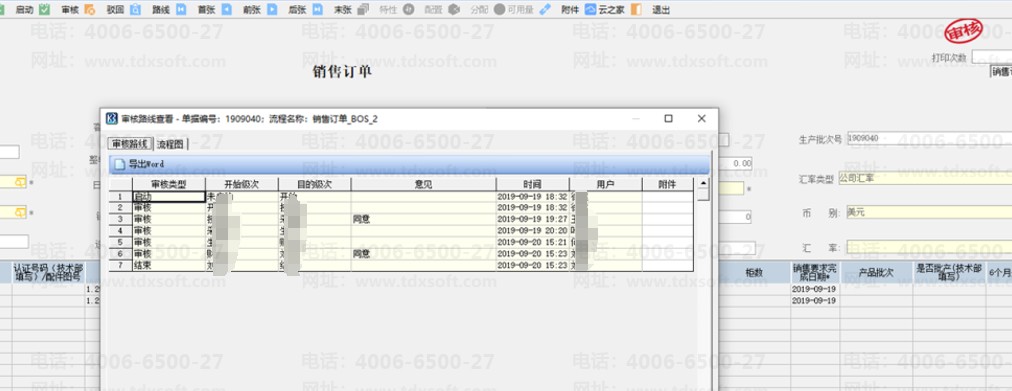This screenshot has height=391, width=1012.
Task: Click the 意见 column header
Action: pos(423,185)
